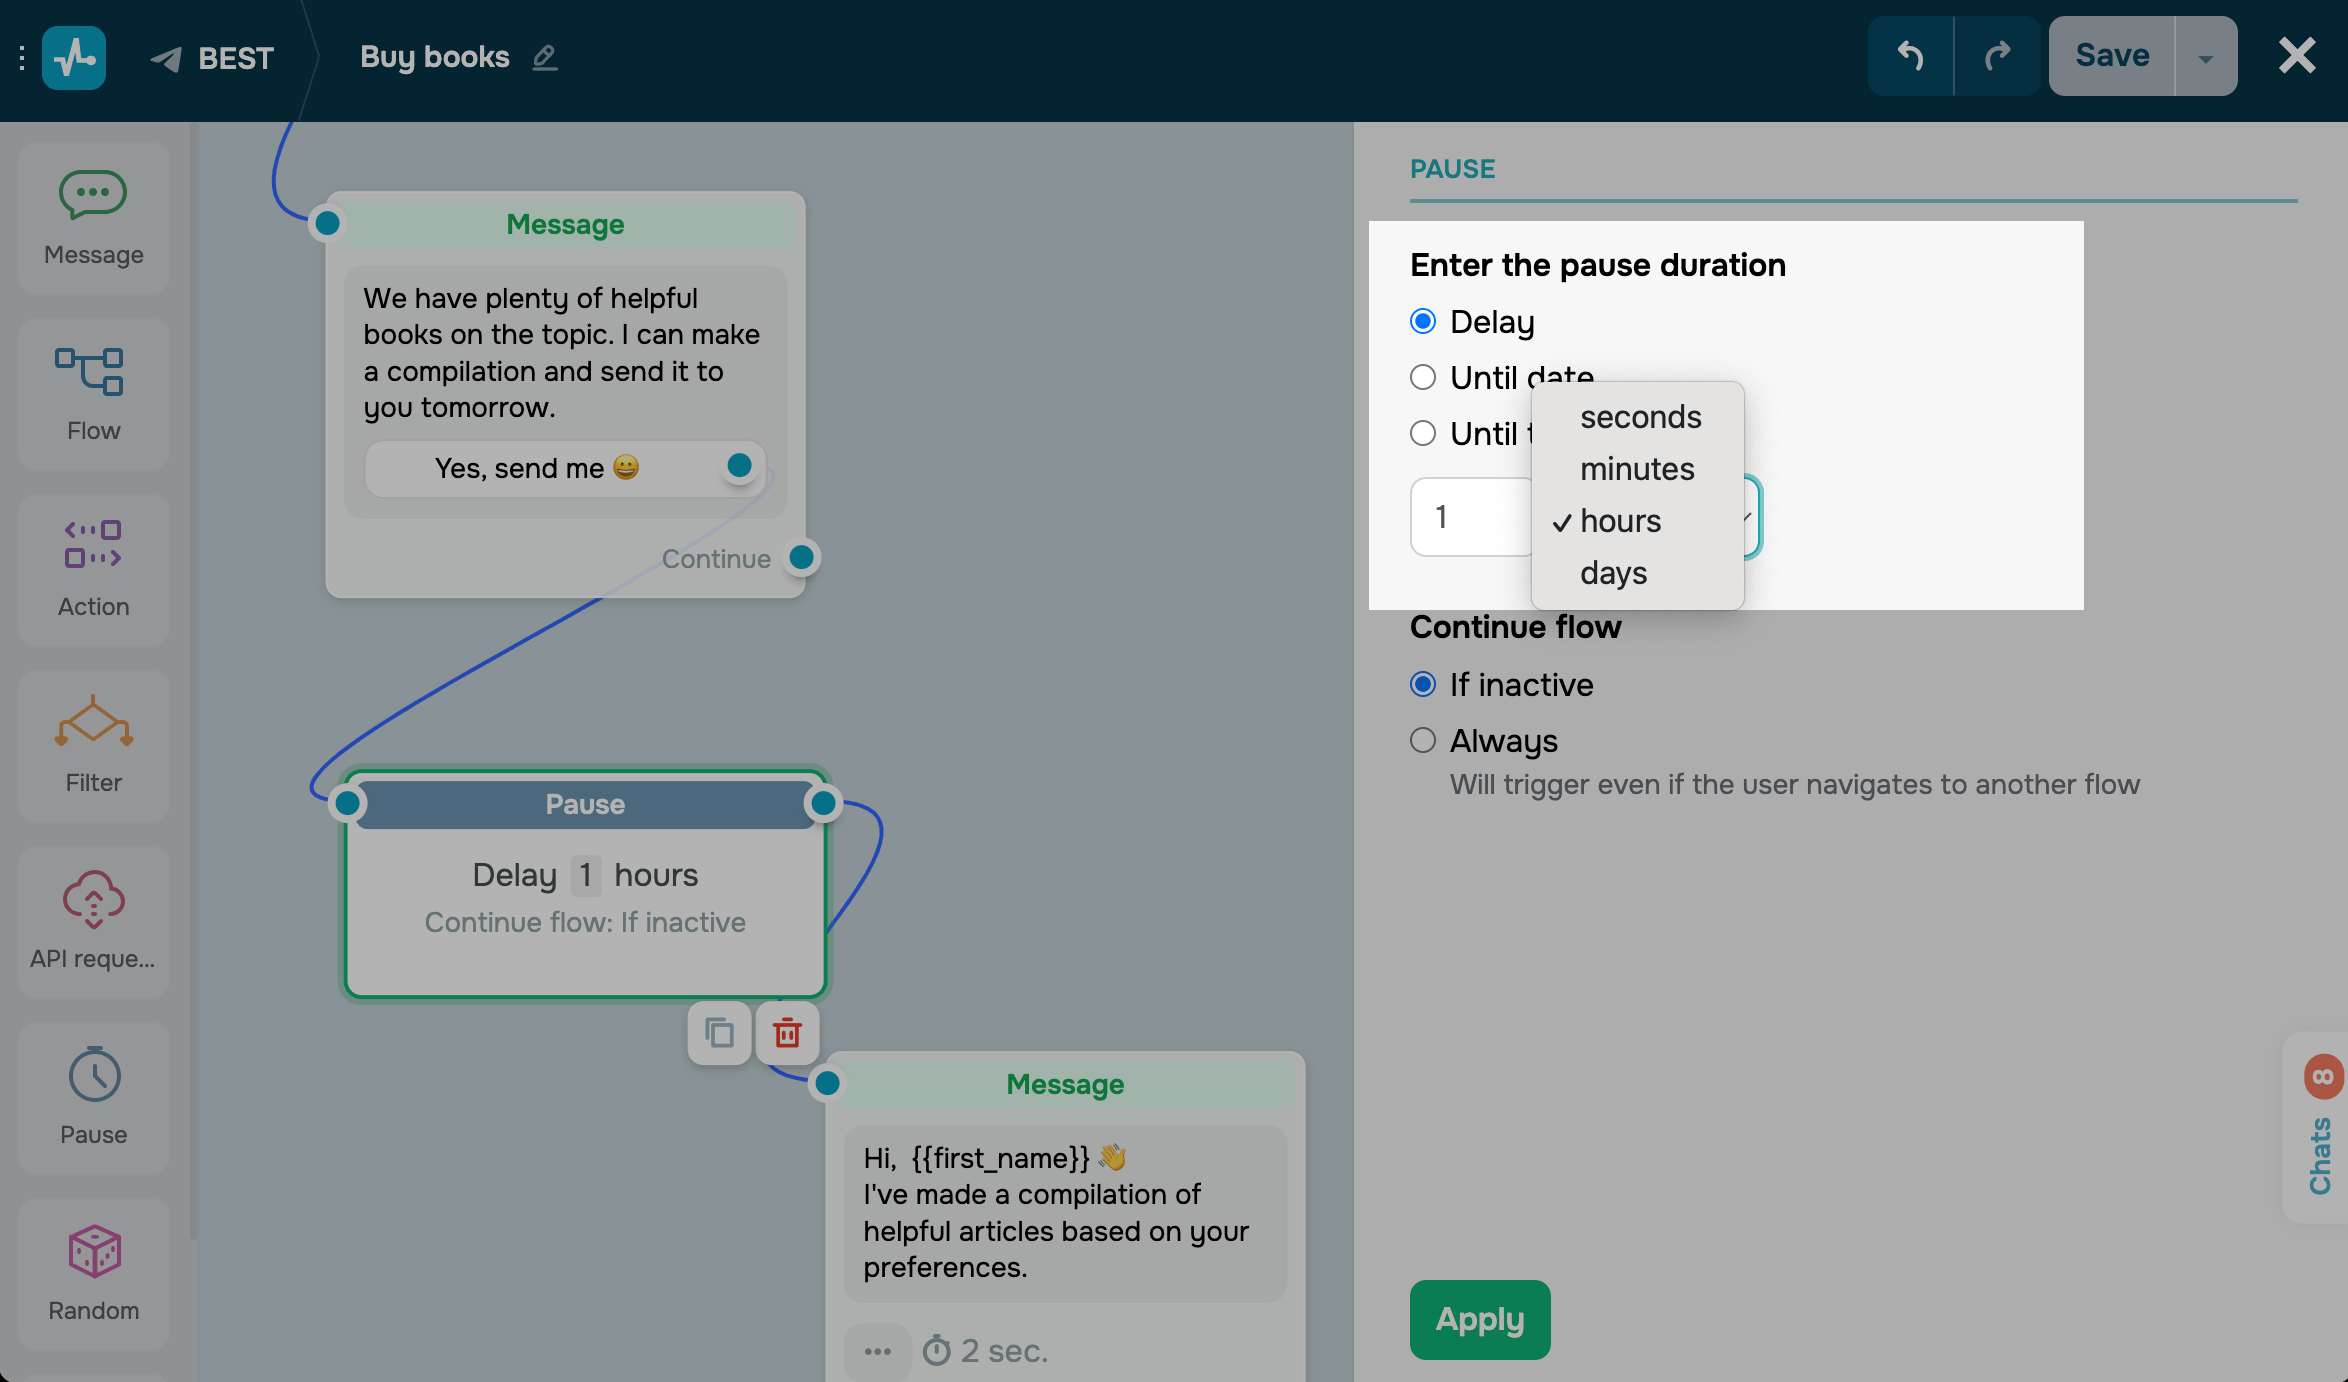Select the Until date radio option
The height and width of the screenshot is (1382, 2348).
tap(1423, 378)
